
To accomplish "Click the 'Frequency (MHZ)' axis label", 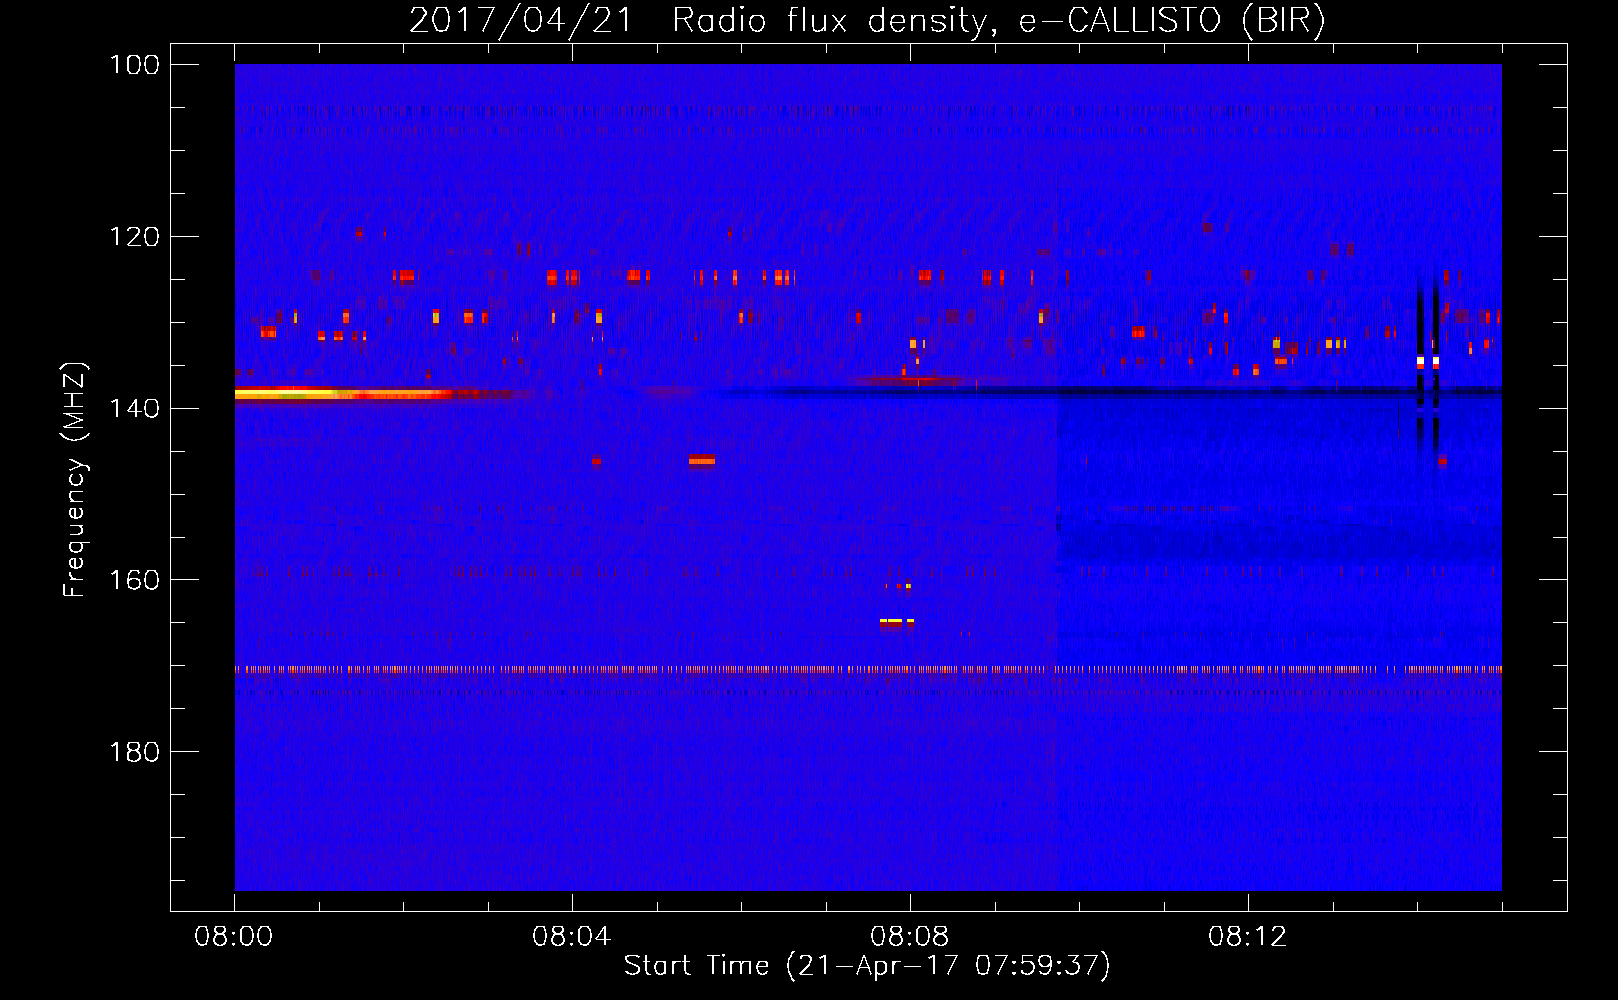I will (75, 480).
